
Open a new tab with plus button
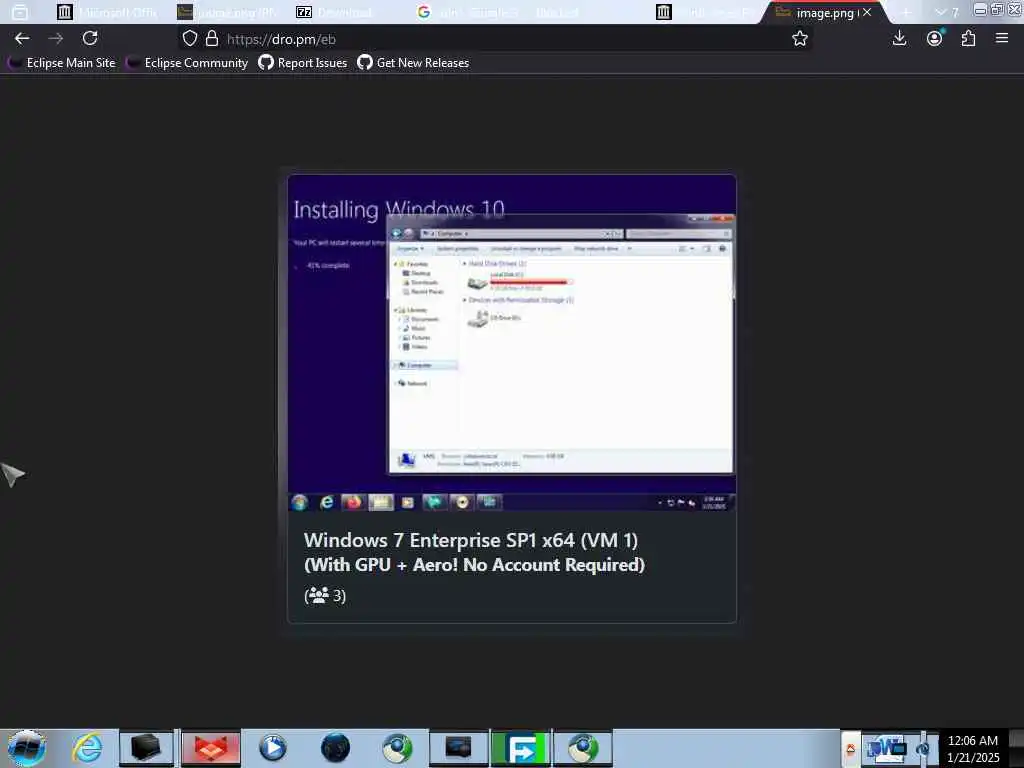coord(906,12)
